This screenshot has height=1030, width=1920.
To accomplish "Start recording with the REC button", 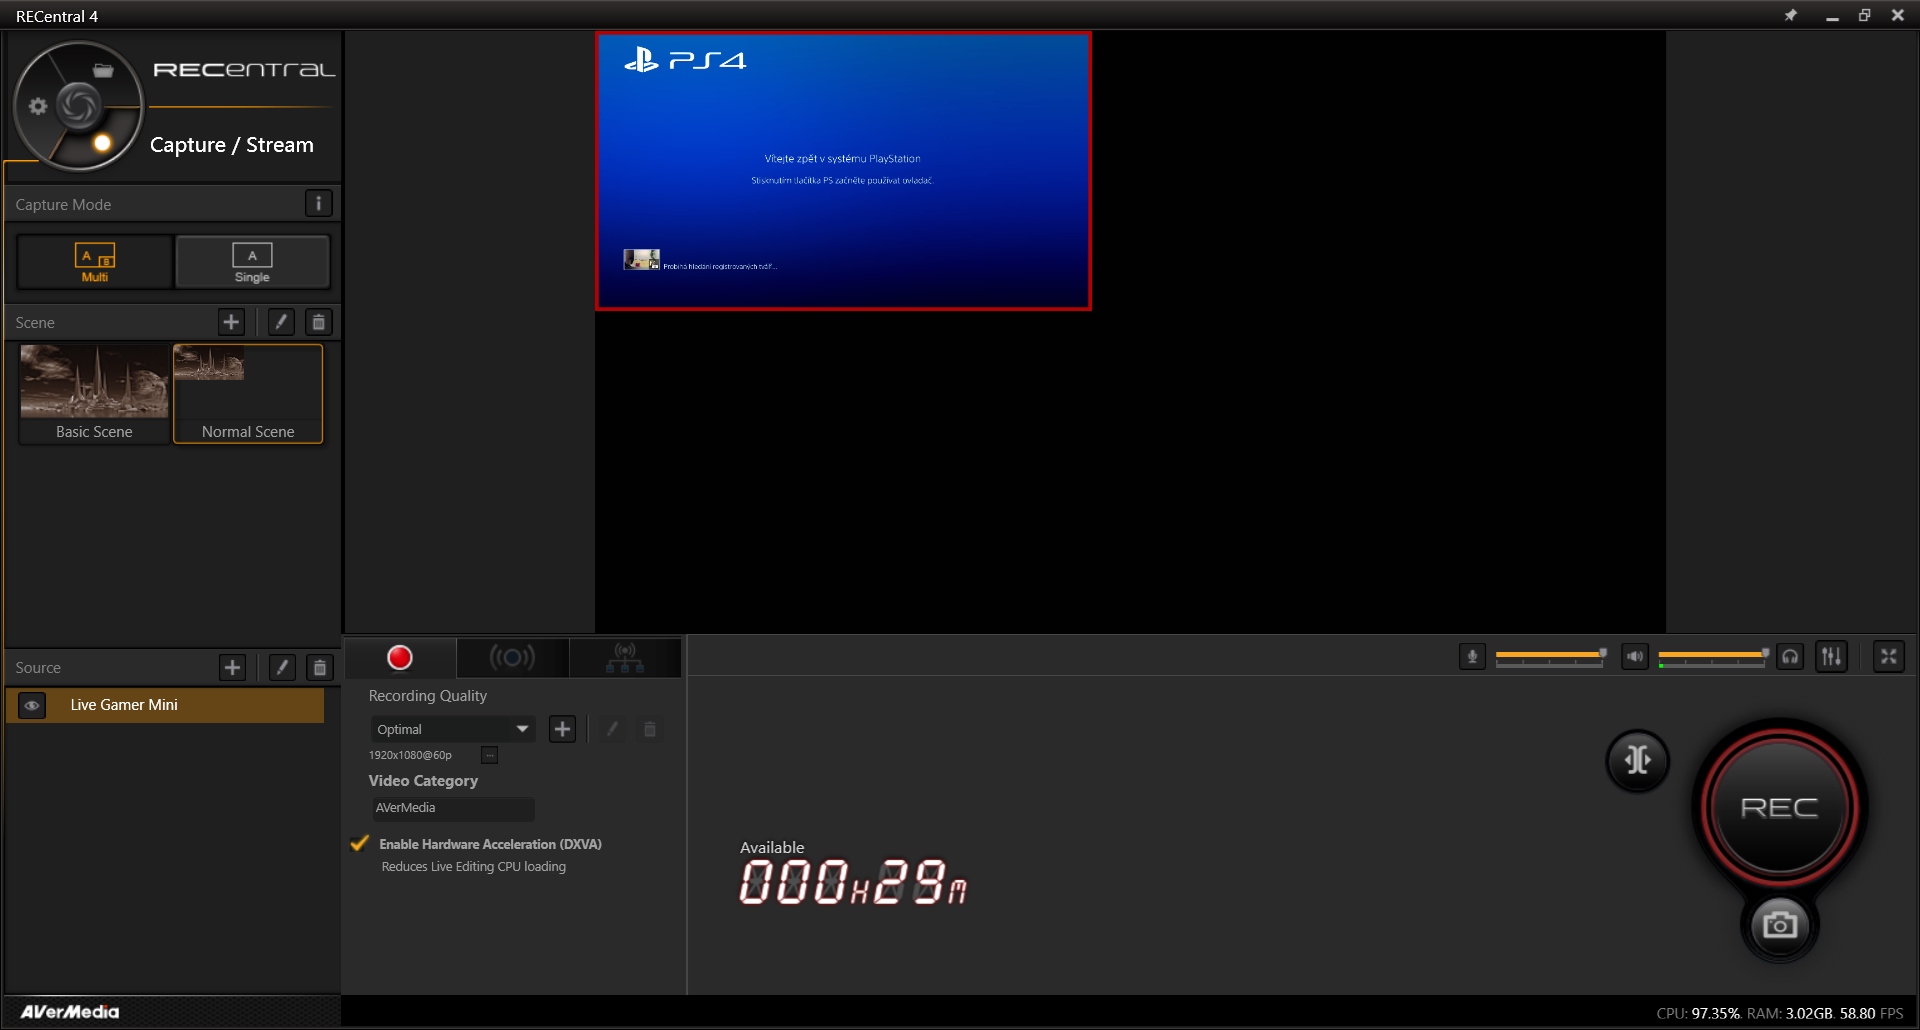I will pos(1780,807).
